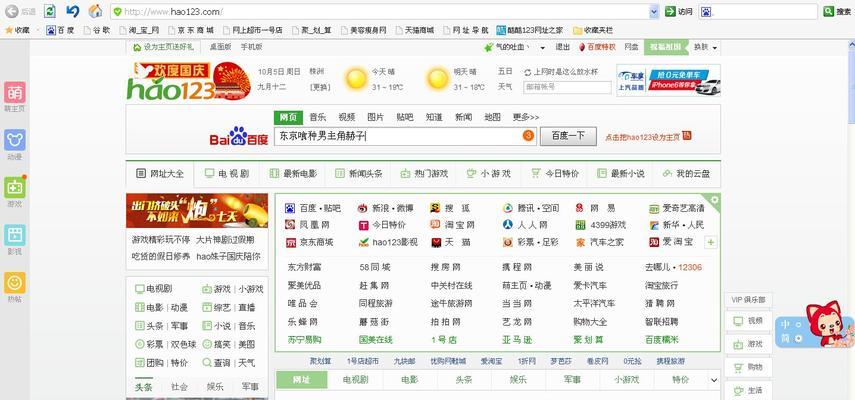Click the 退出 logout link
Viewport: 855px width, 400px height.
(562, 47)
